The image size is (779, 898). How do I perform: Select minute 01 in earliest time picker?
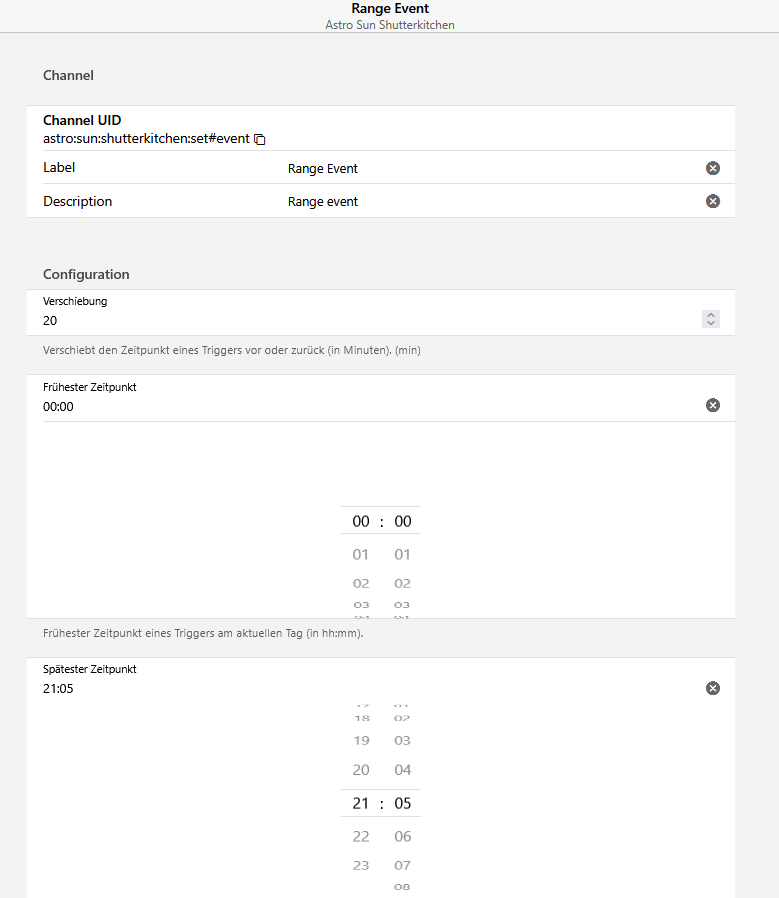pos(402,554)
